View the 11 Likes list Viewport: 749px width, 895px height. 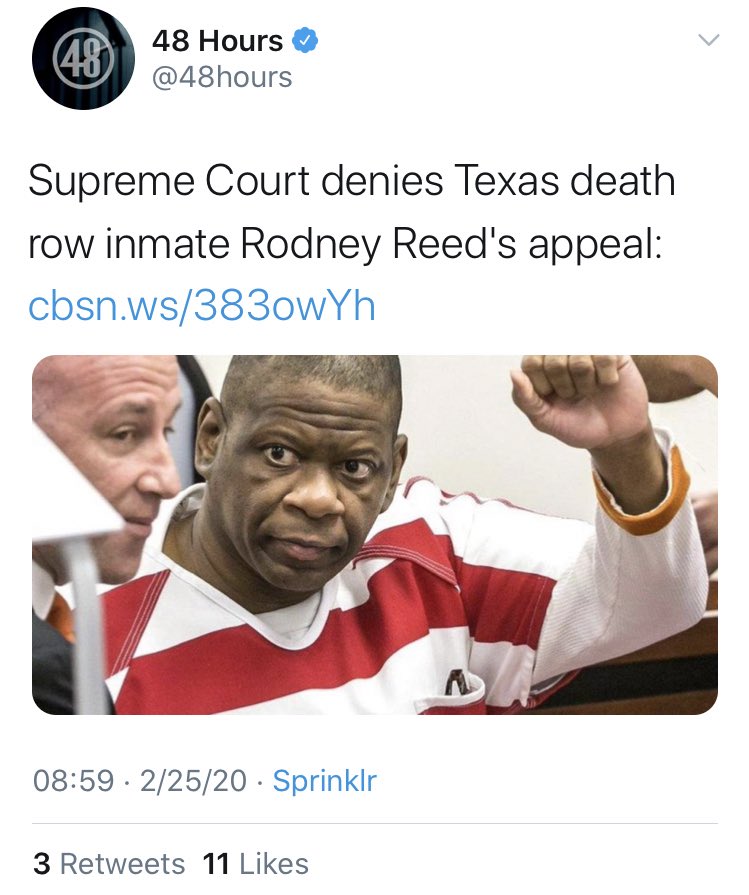click(x=255, y=864)
